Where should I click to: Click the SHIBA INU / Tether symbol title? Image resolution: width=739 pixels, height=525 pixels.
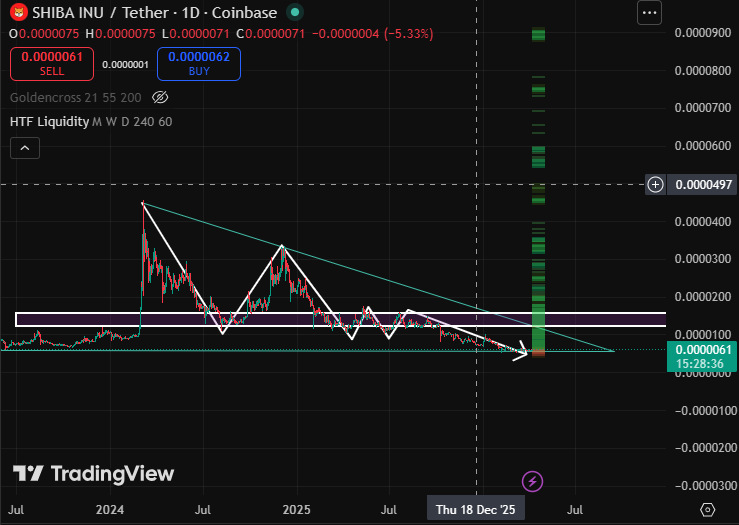click(154, 13)
